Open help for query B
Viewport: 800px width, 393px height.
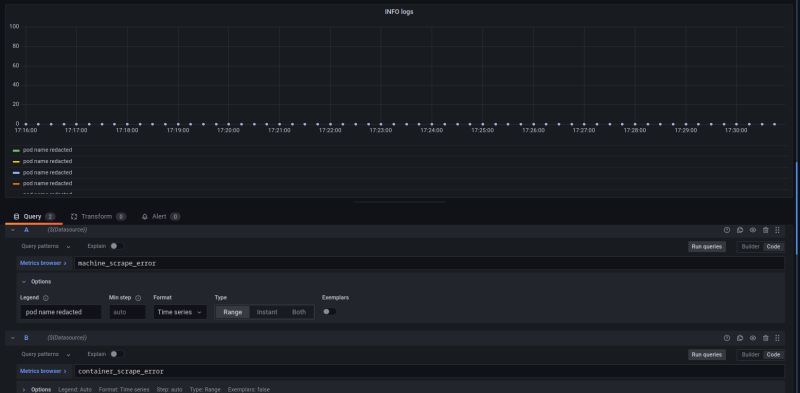(x=727, y=338)
